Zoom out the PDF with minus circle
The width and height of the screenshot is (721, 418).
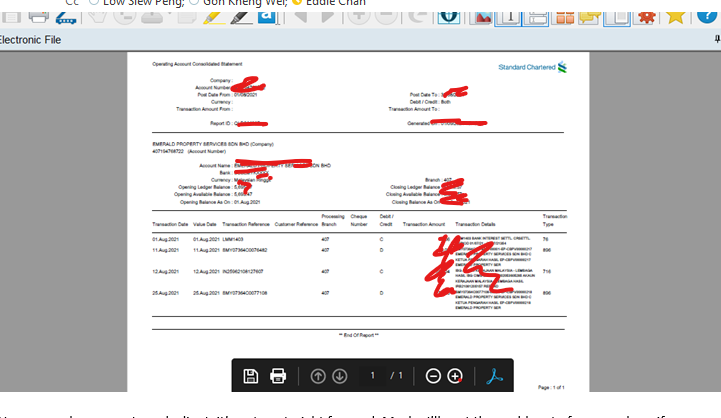(x=433, y=376)
